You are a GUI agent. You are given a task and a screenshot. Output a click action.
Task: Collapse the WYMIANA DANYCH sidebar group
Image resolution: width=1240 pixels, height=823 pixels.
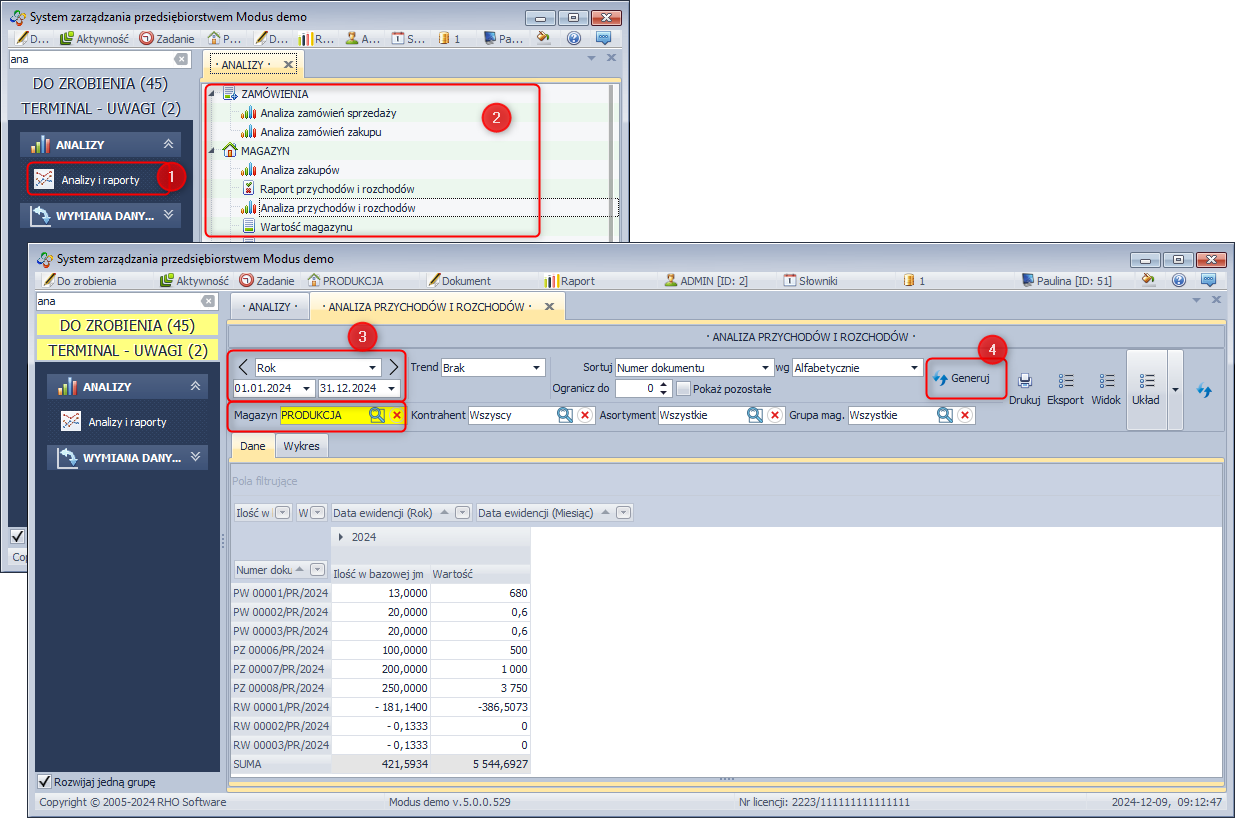point(195,457)
